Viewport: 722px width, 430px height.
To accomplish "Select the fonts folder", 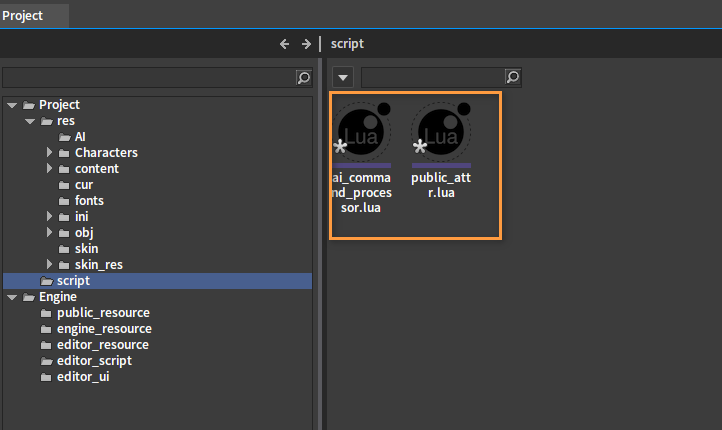I will pos(89,201).
